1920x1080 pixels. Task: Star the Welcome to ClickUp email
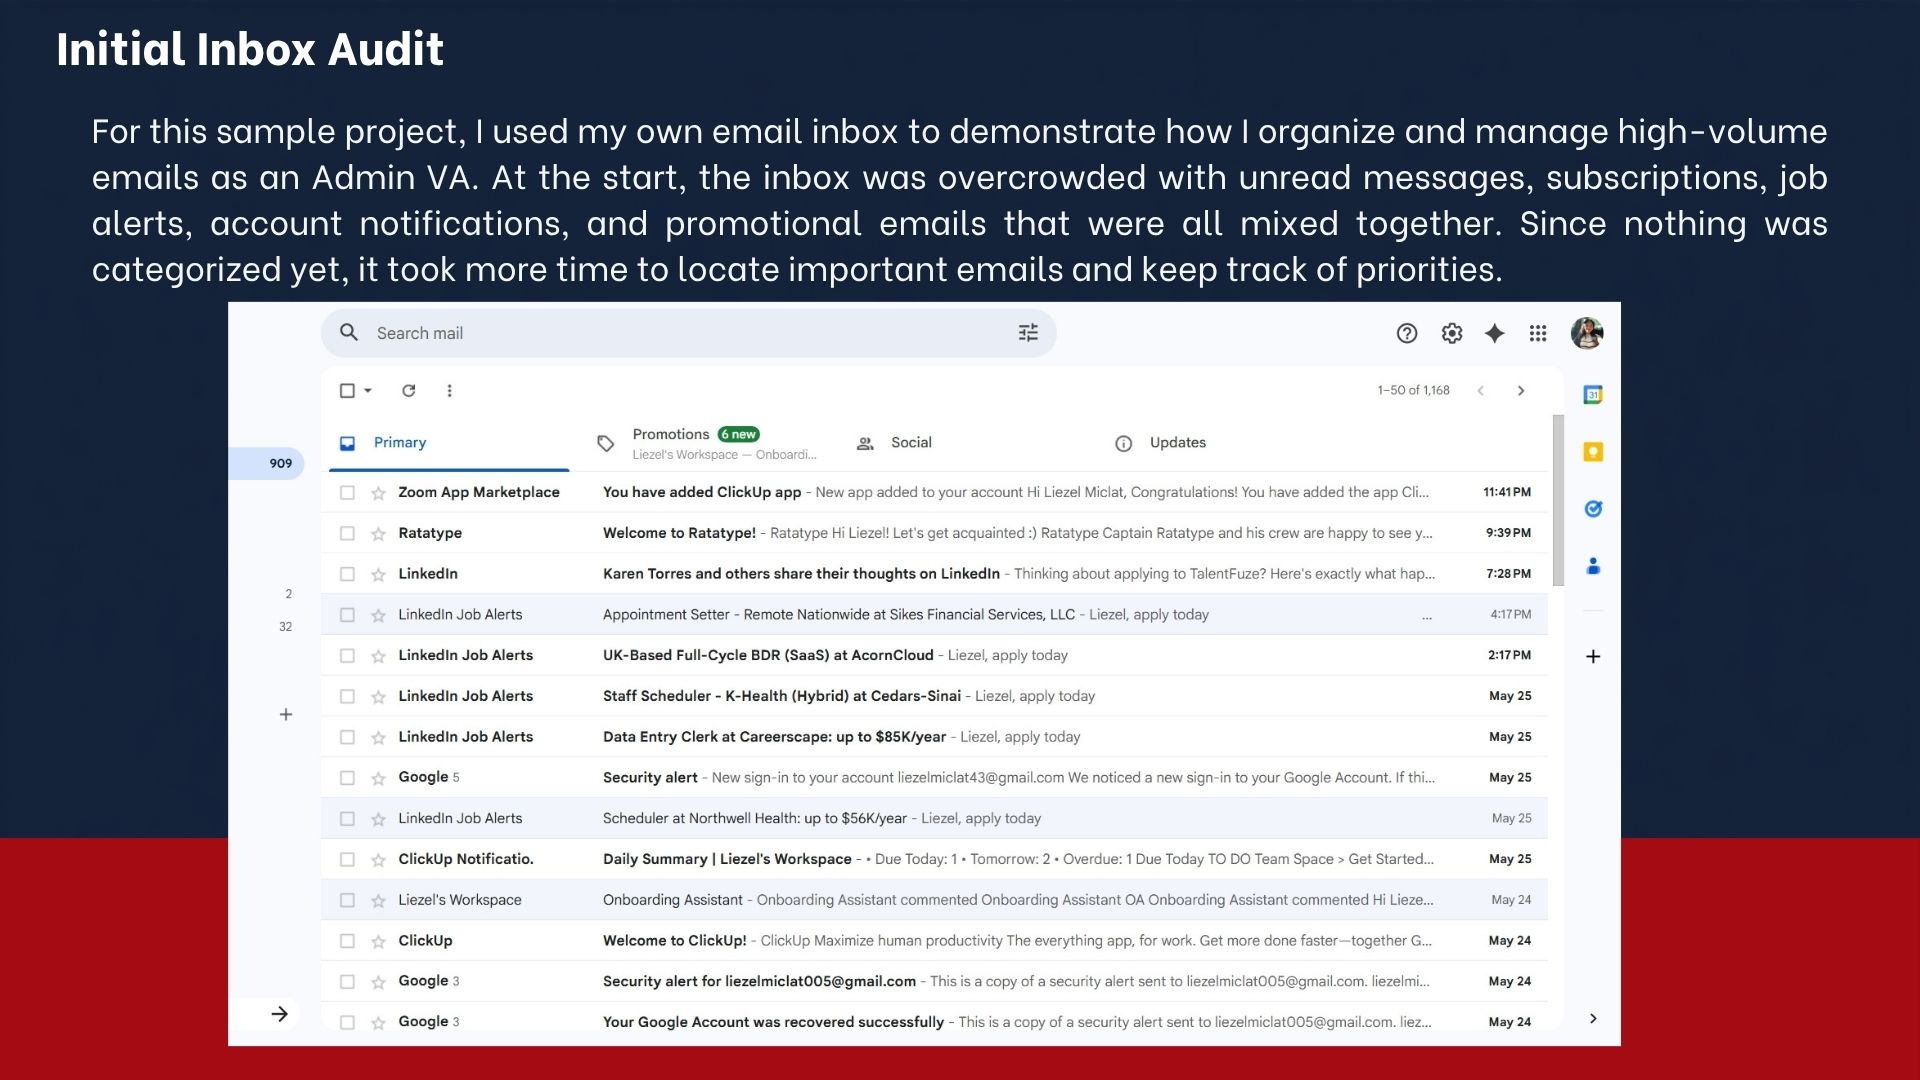click(378, 941)
